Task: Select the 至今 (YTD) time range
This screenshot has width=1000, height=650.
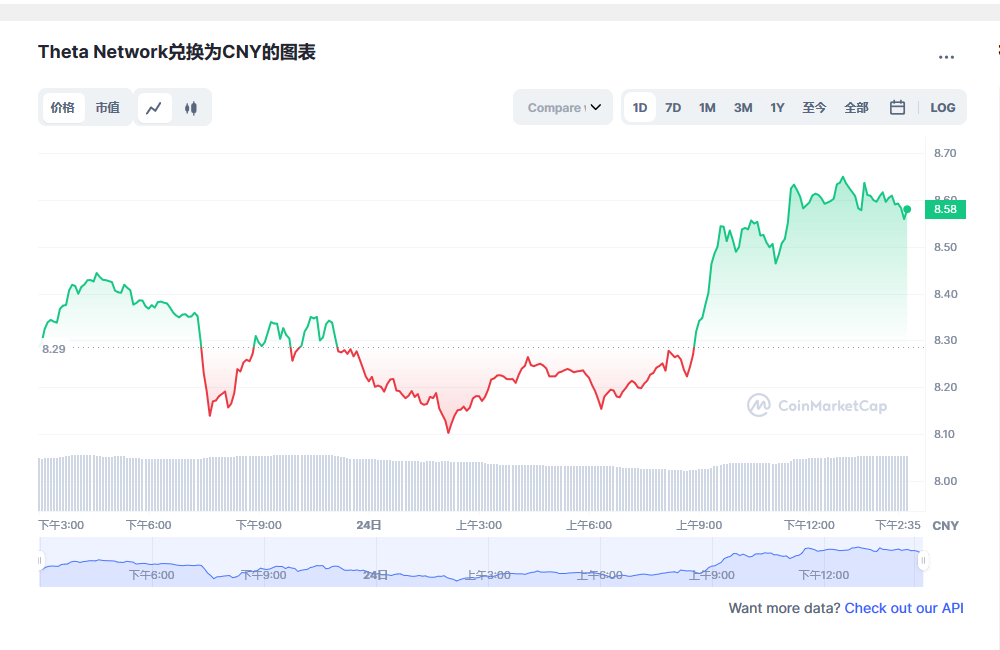Action: (x=814, y=108)
